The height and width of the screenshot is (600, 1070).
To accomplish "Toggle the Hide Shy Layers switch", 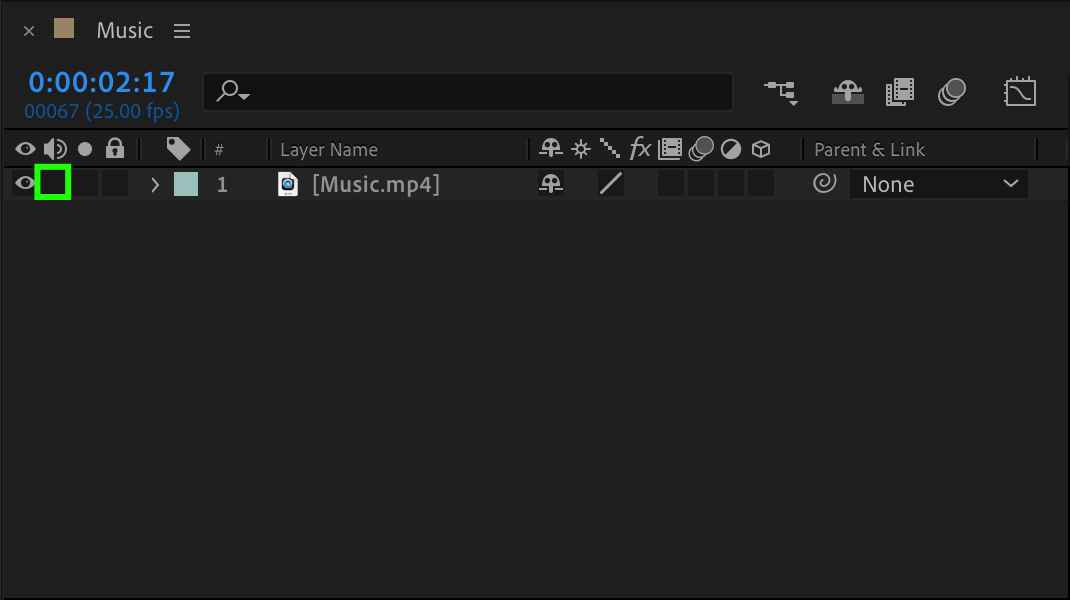I will pos(848,93).
